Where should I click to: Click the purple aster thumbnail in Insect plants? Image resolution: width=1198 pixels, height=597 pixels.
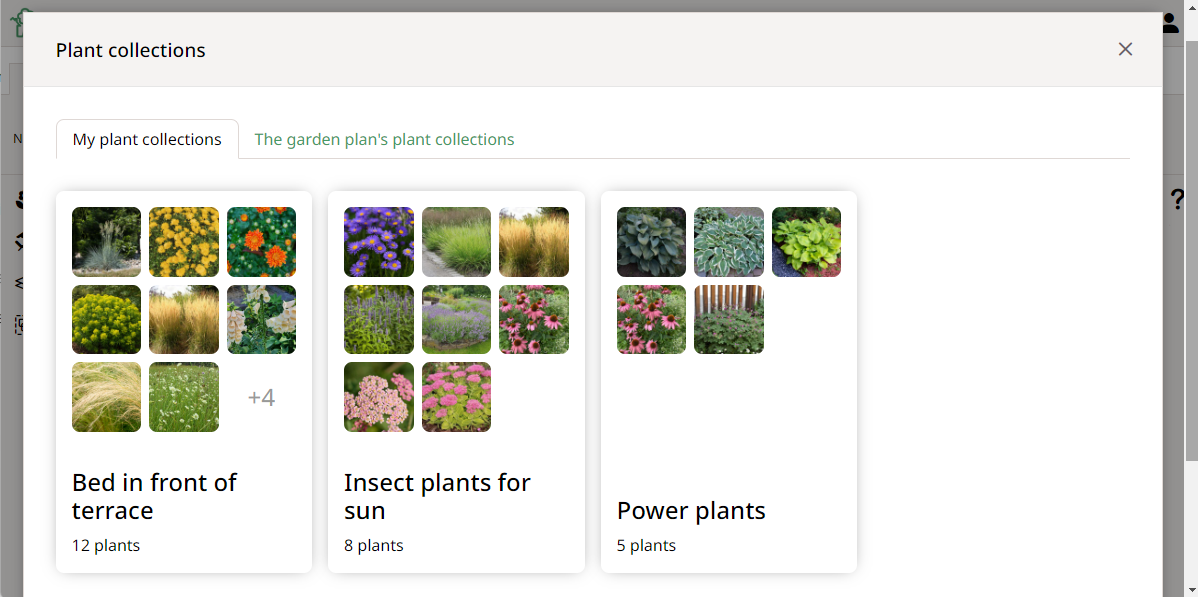point(378,242)
